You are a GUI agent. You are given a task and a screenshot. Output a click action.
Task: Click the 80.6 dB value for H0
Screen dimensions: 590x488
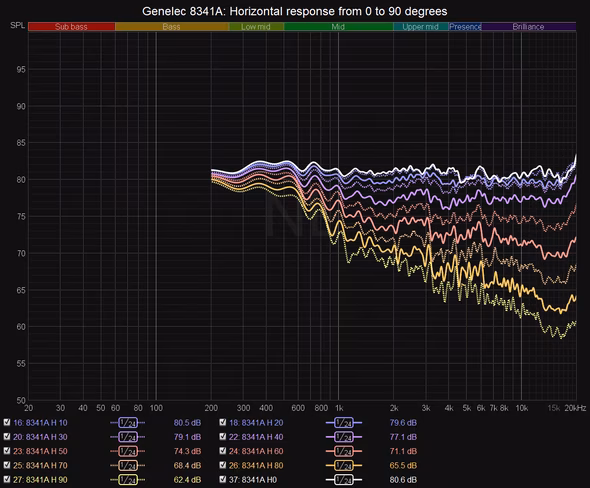coord(403,480)
